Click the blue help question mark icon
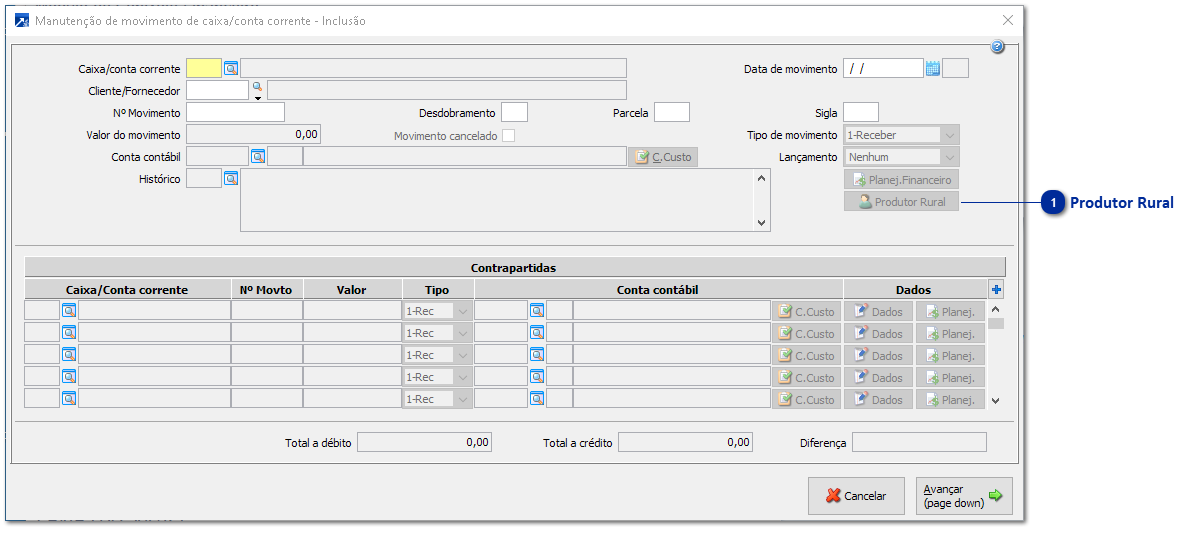This screenshot has width=1190, height=537. [997, 47]
